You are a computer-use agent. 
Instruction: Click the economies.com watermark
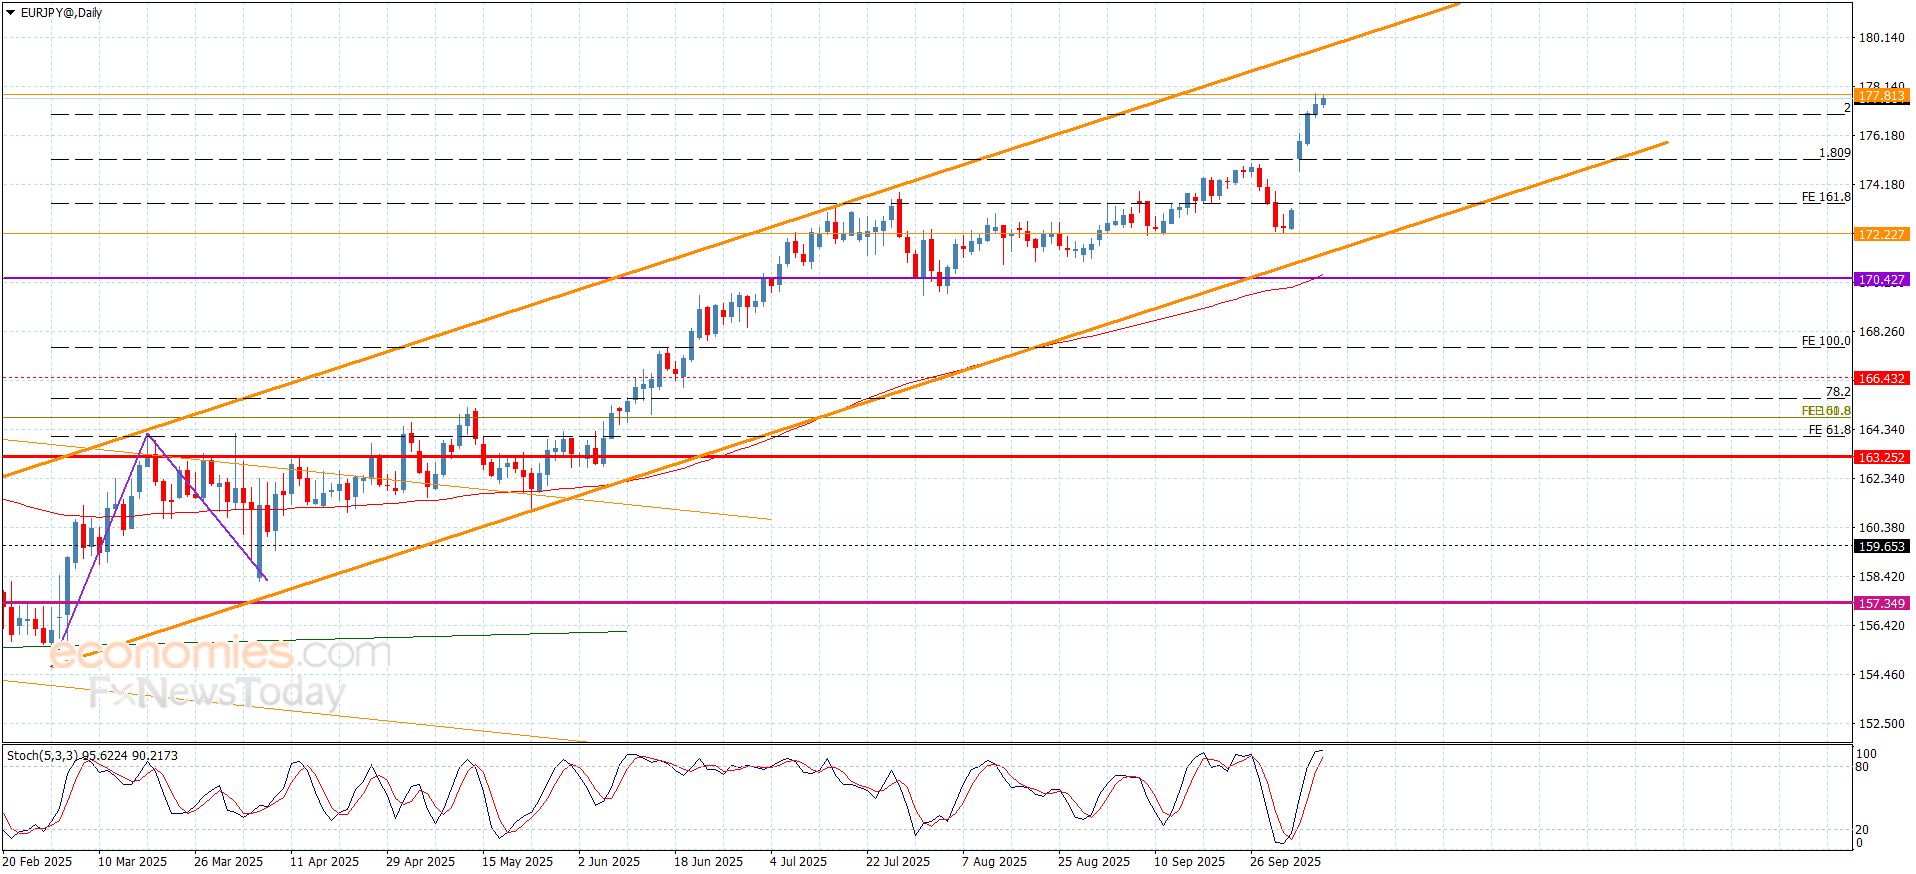[x=220, y=653]
